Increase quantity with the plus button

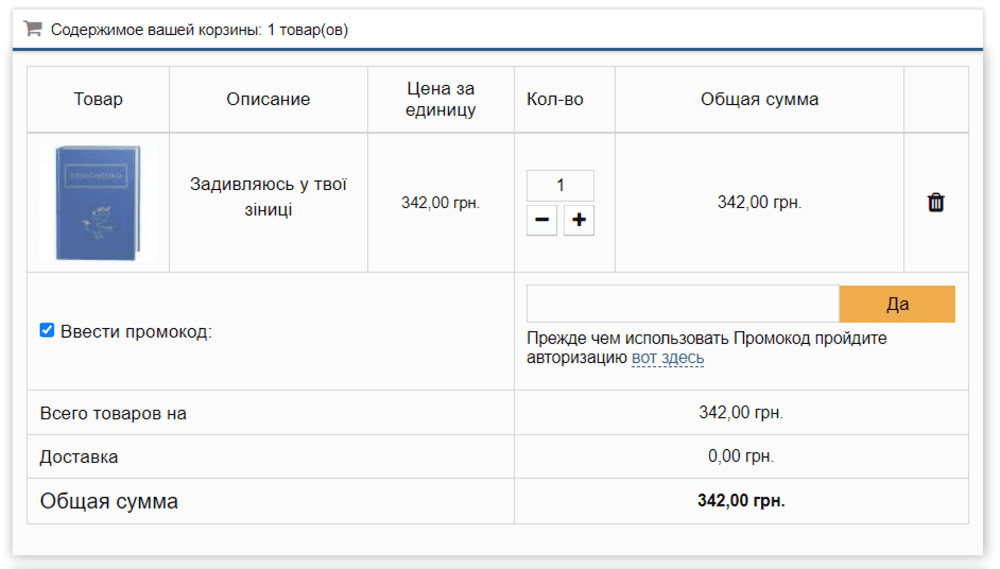click(578, 220)
